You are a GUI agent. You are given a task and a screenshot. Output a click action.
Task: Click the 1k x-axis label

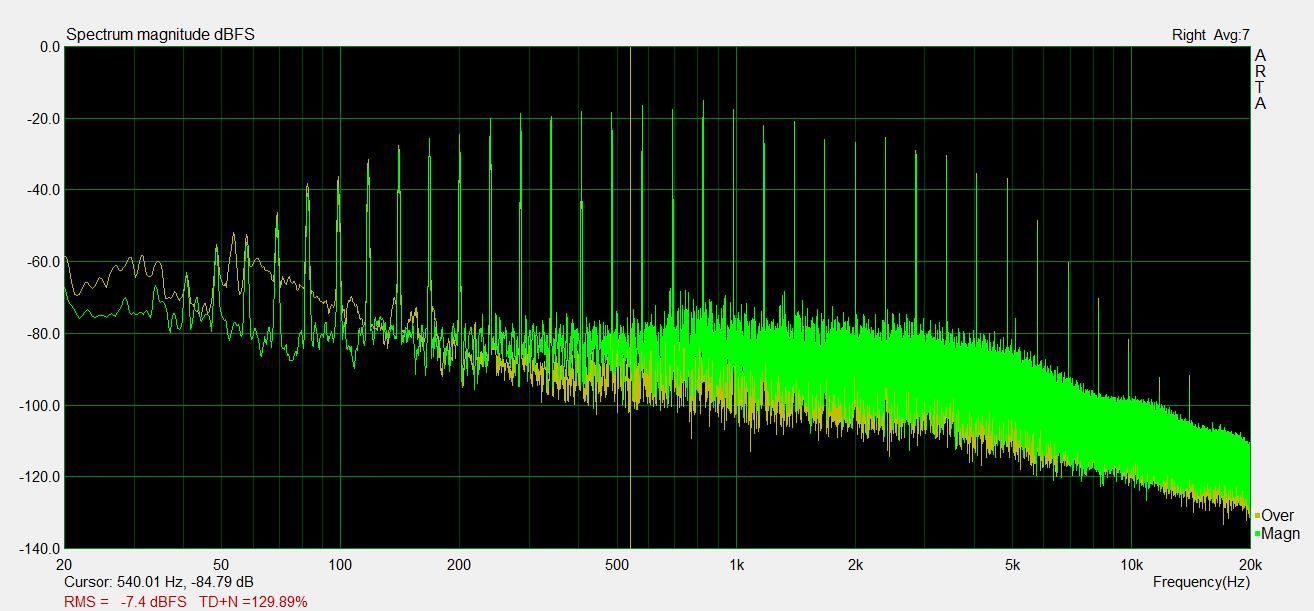pos(737,565)
